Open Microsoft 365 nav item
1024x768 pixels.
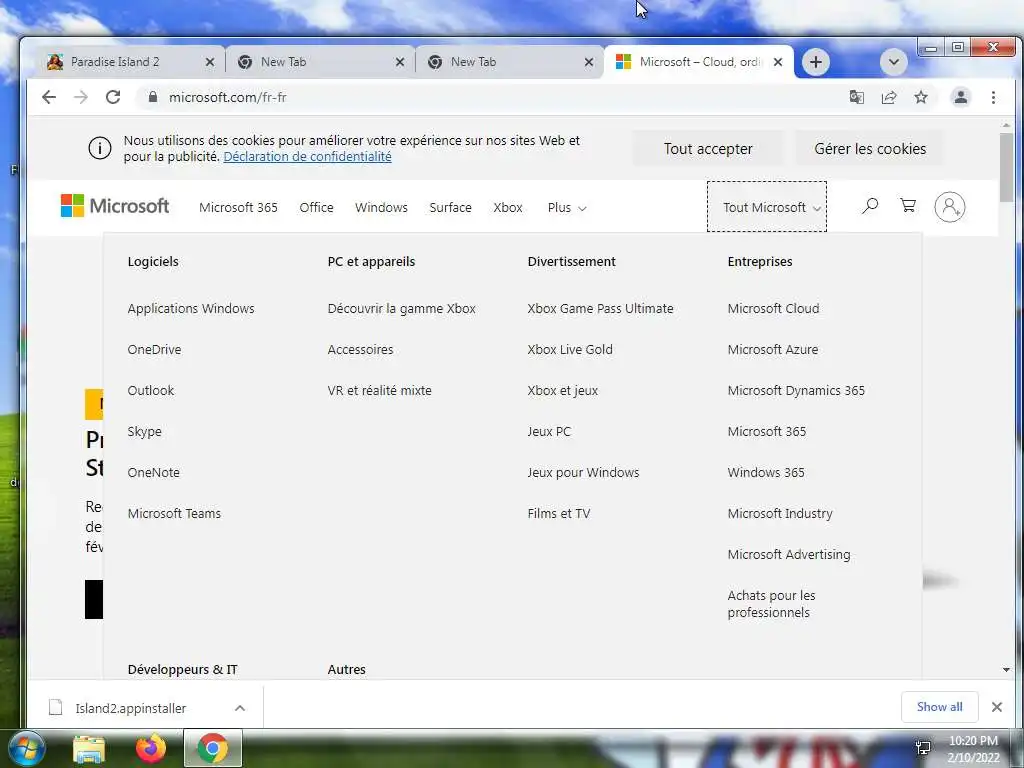click(x=238, y=208)
